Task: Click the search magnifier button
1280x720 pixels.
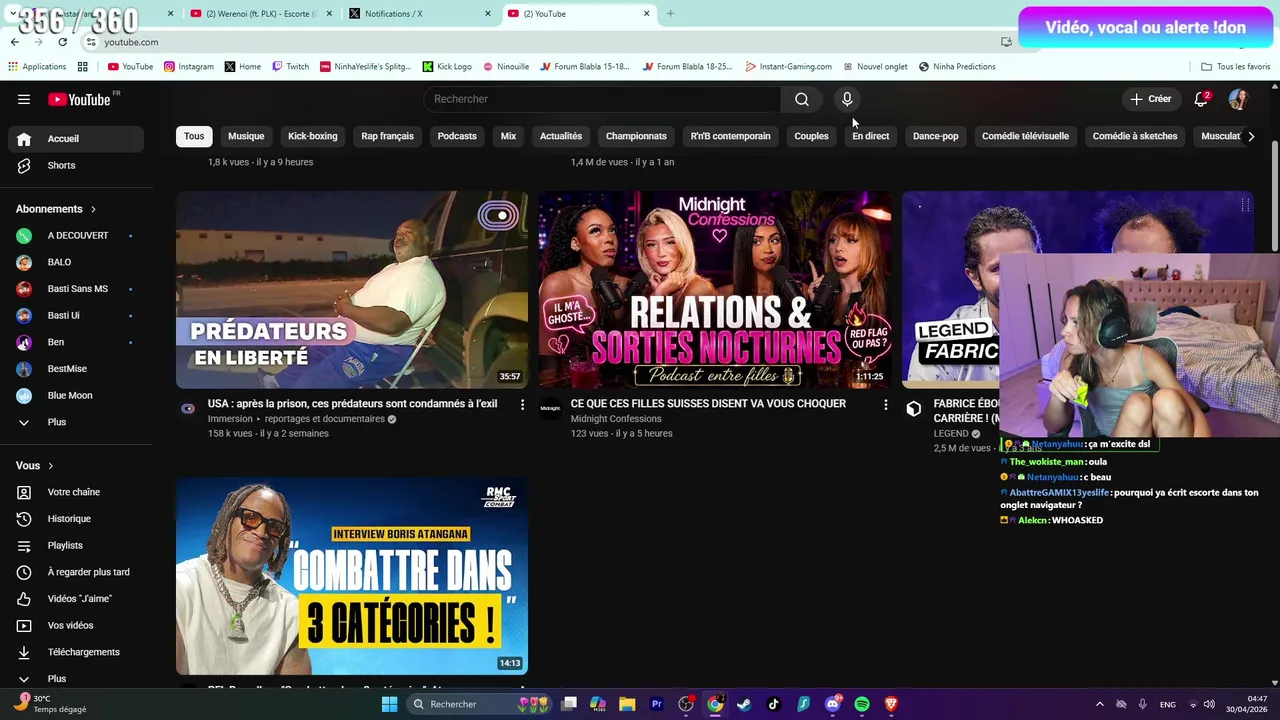Action: (x=802, y=99)
